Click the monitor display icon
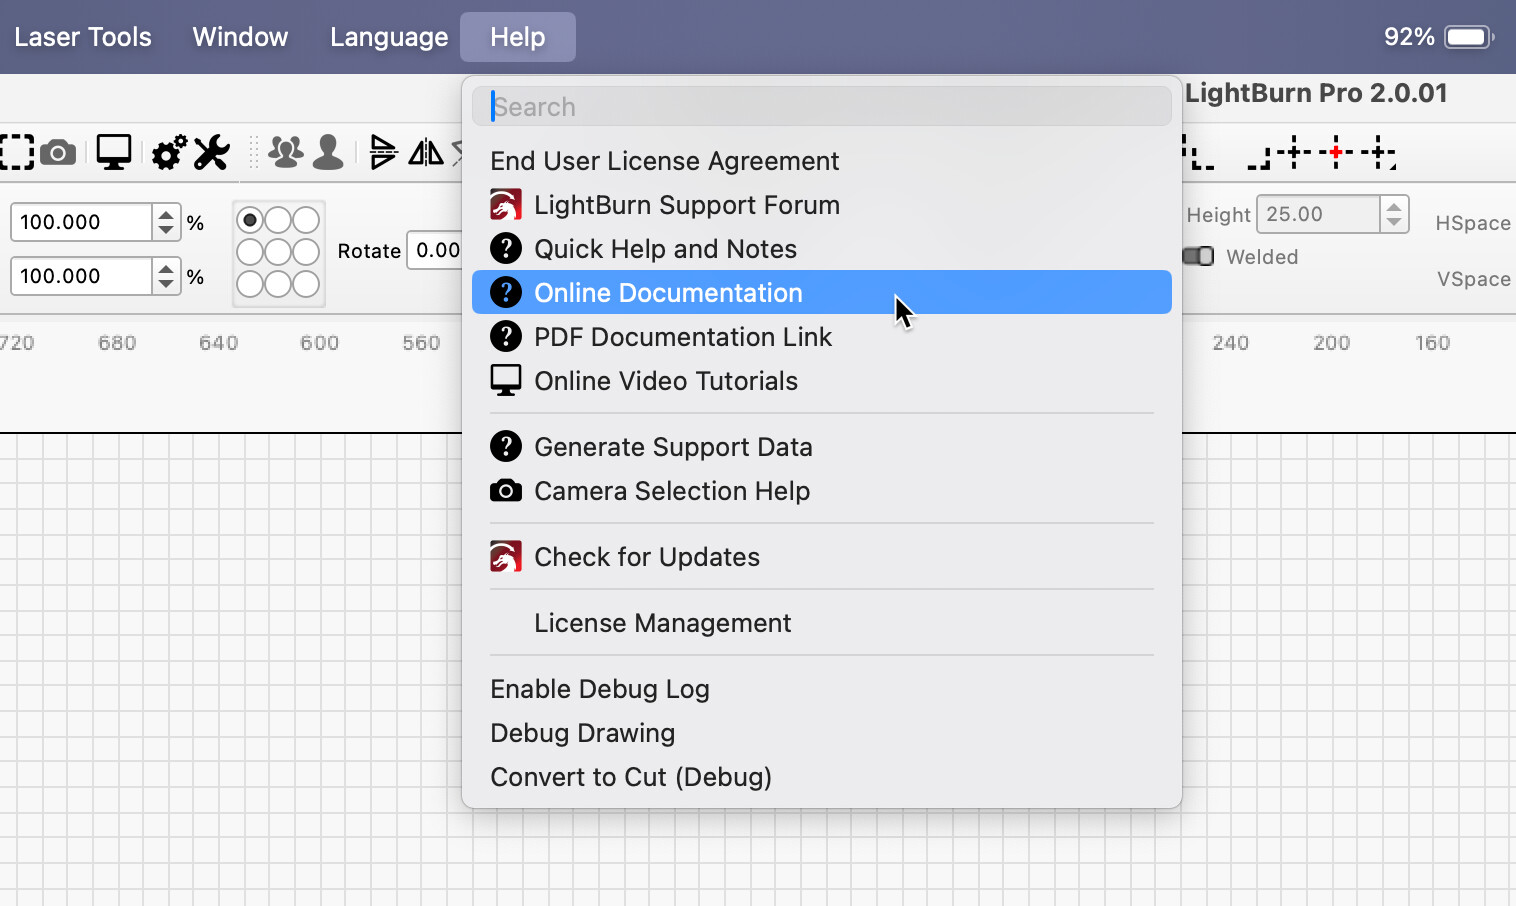Image resolution: width=1516 pixels, height=906 pixels. point(113,152)
